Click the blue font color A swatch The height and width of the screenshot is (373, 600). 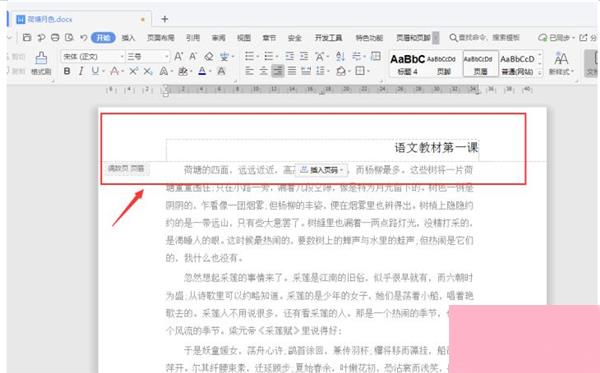click(202, 71)
